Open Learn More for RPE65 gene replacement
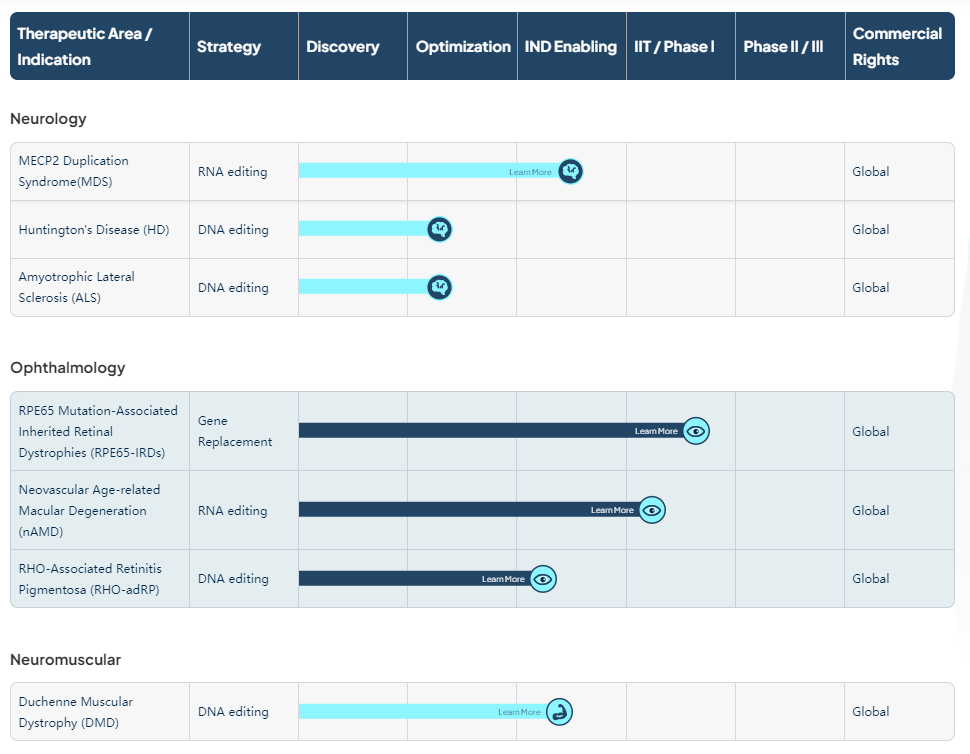 [656, 431]
